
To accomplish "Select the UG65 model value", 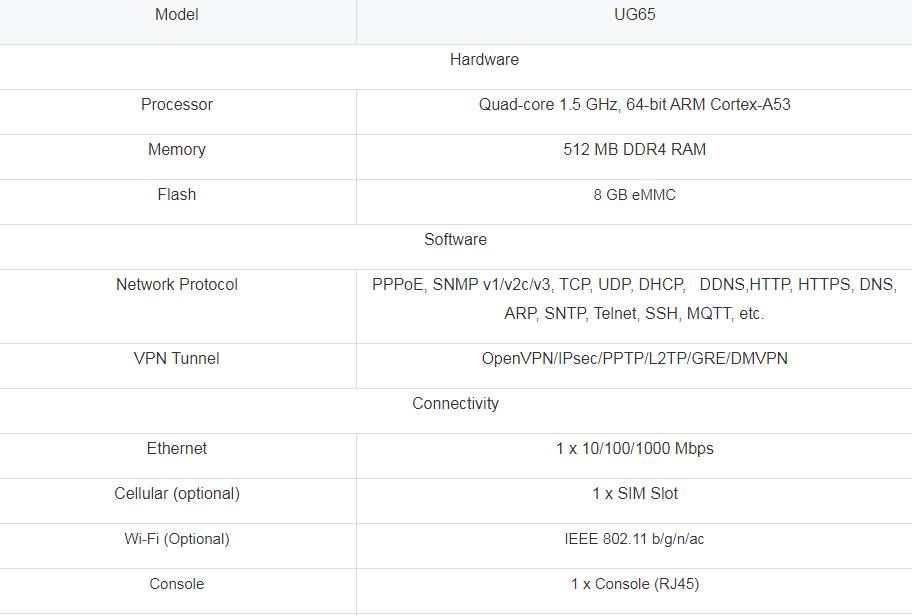I will (x=635, y=15).
